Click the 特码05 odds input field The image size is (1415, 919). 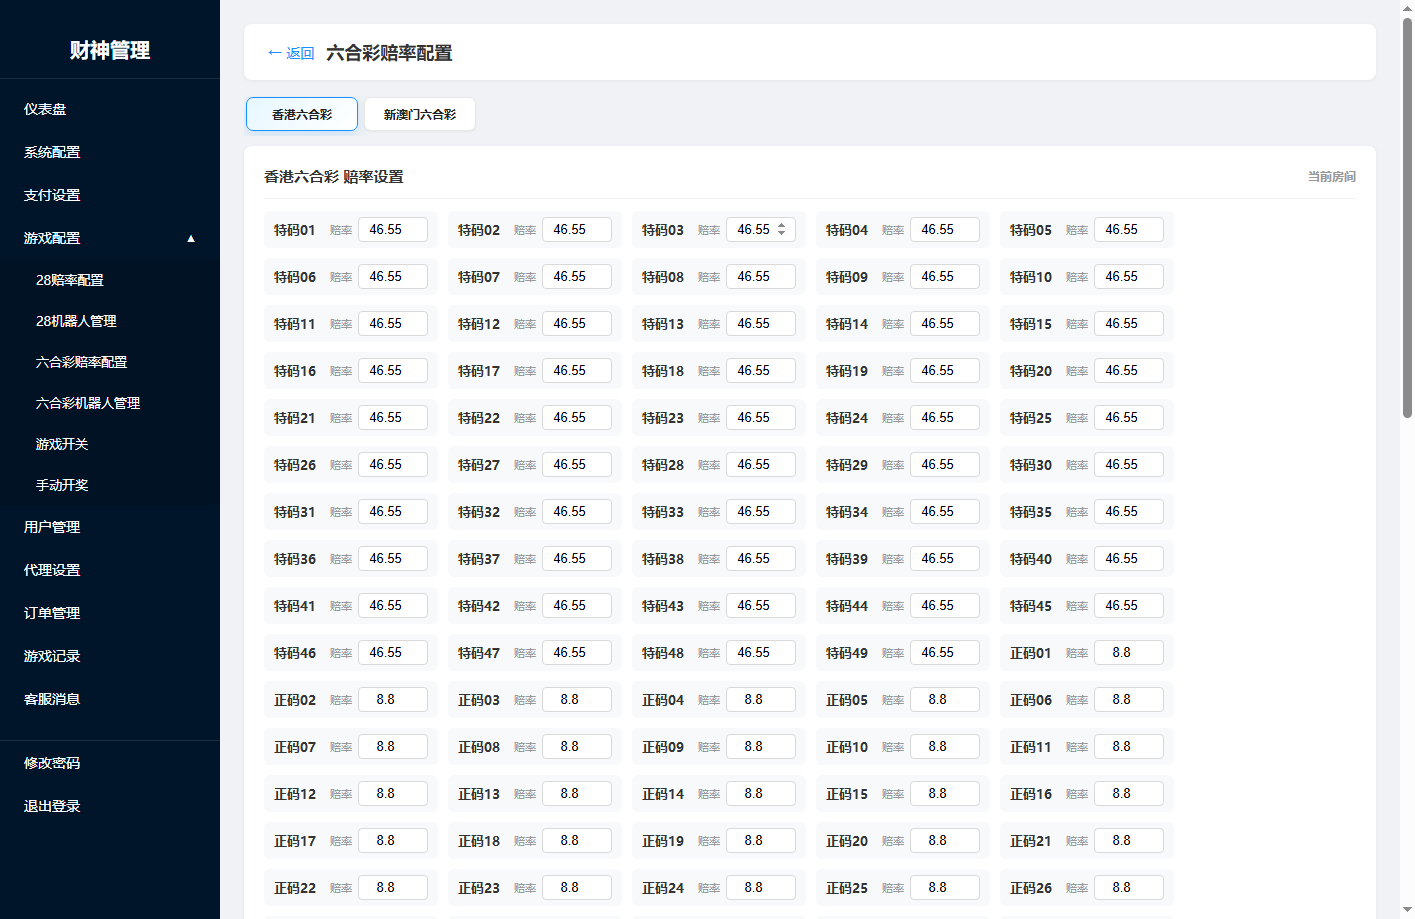1129,230
